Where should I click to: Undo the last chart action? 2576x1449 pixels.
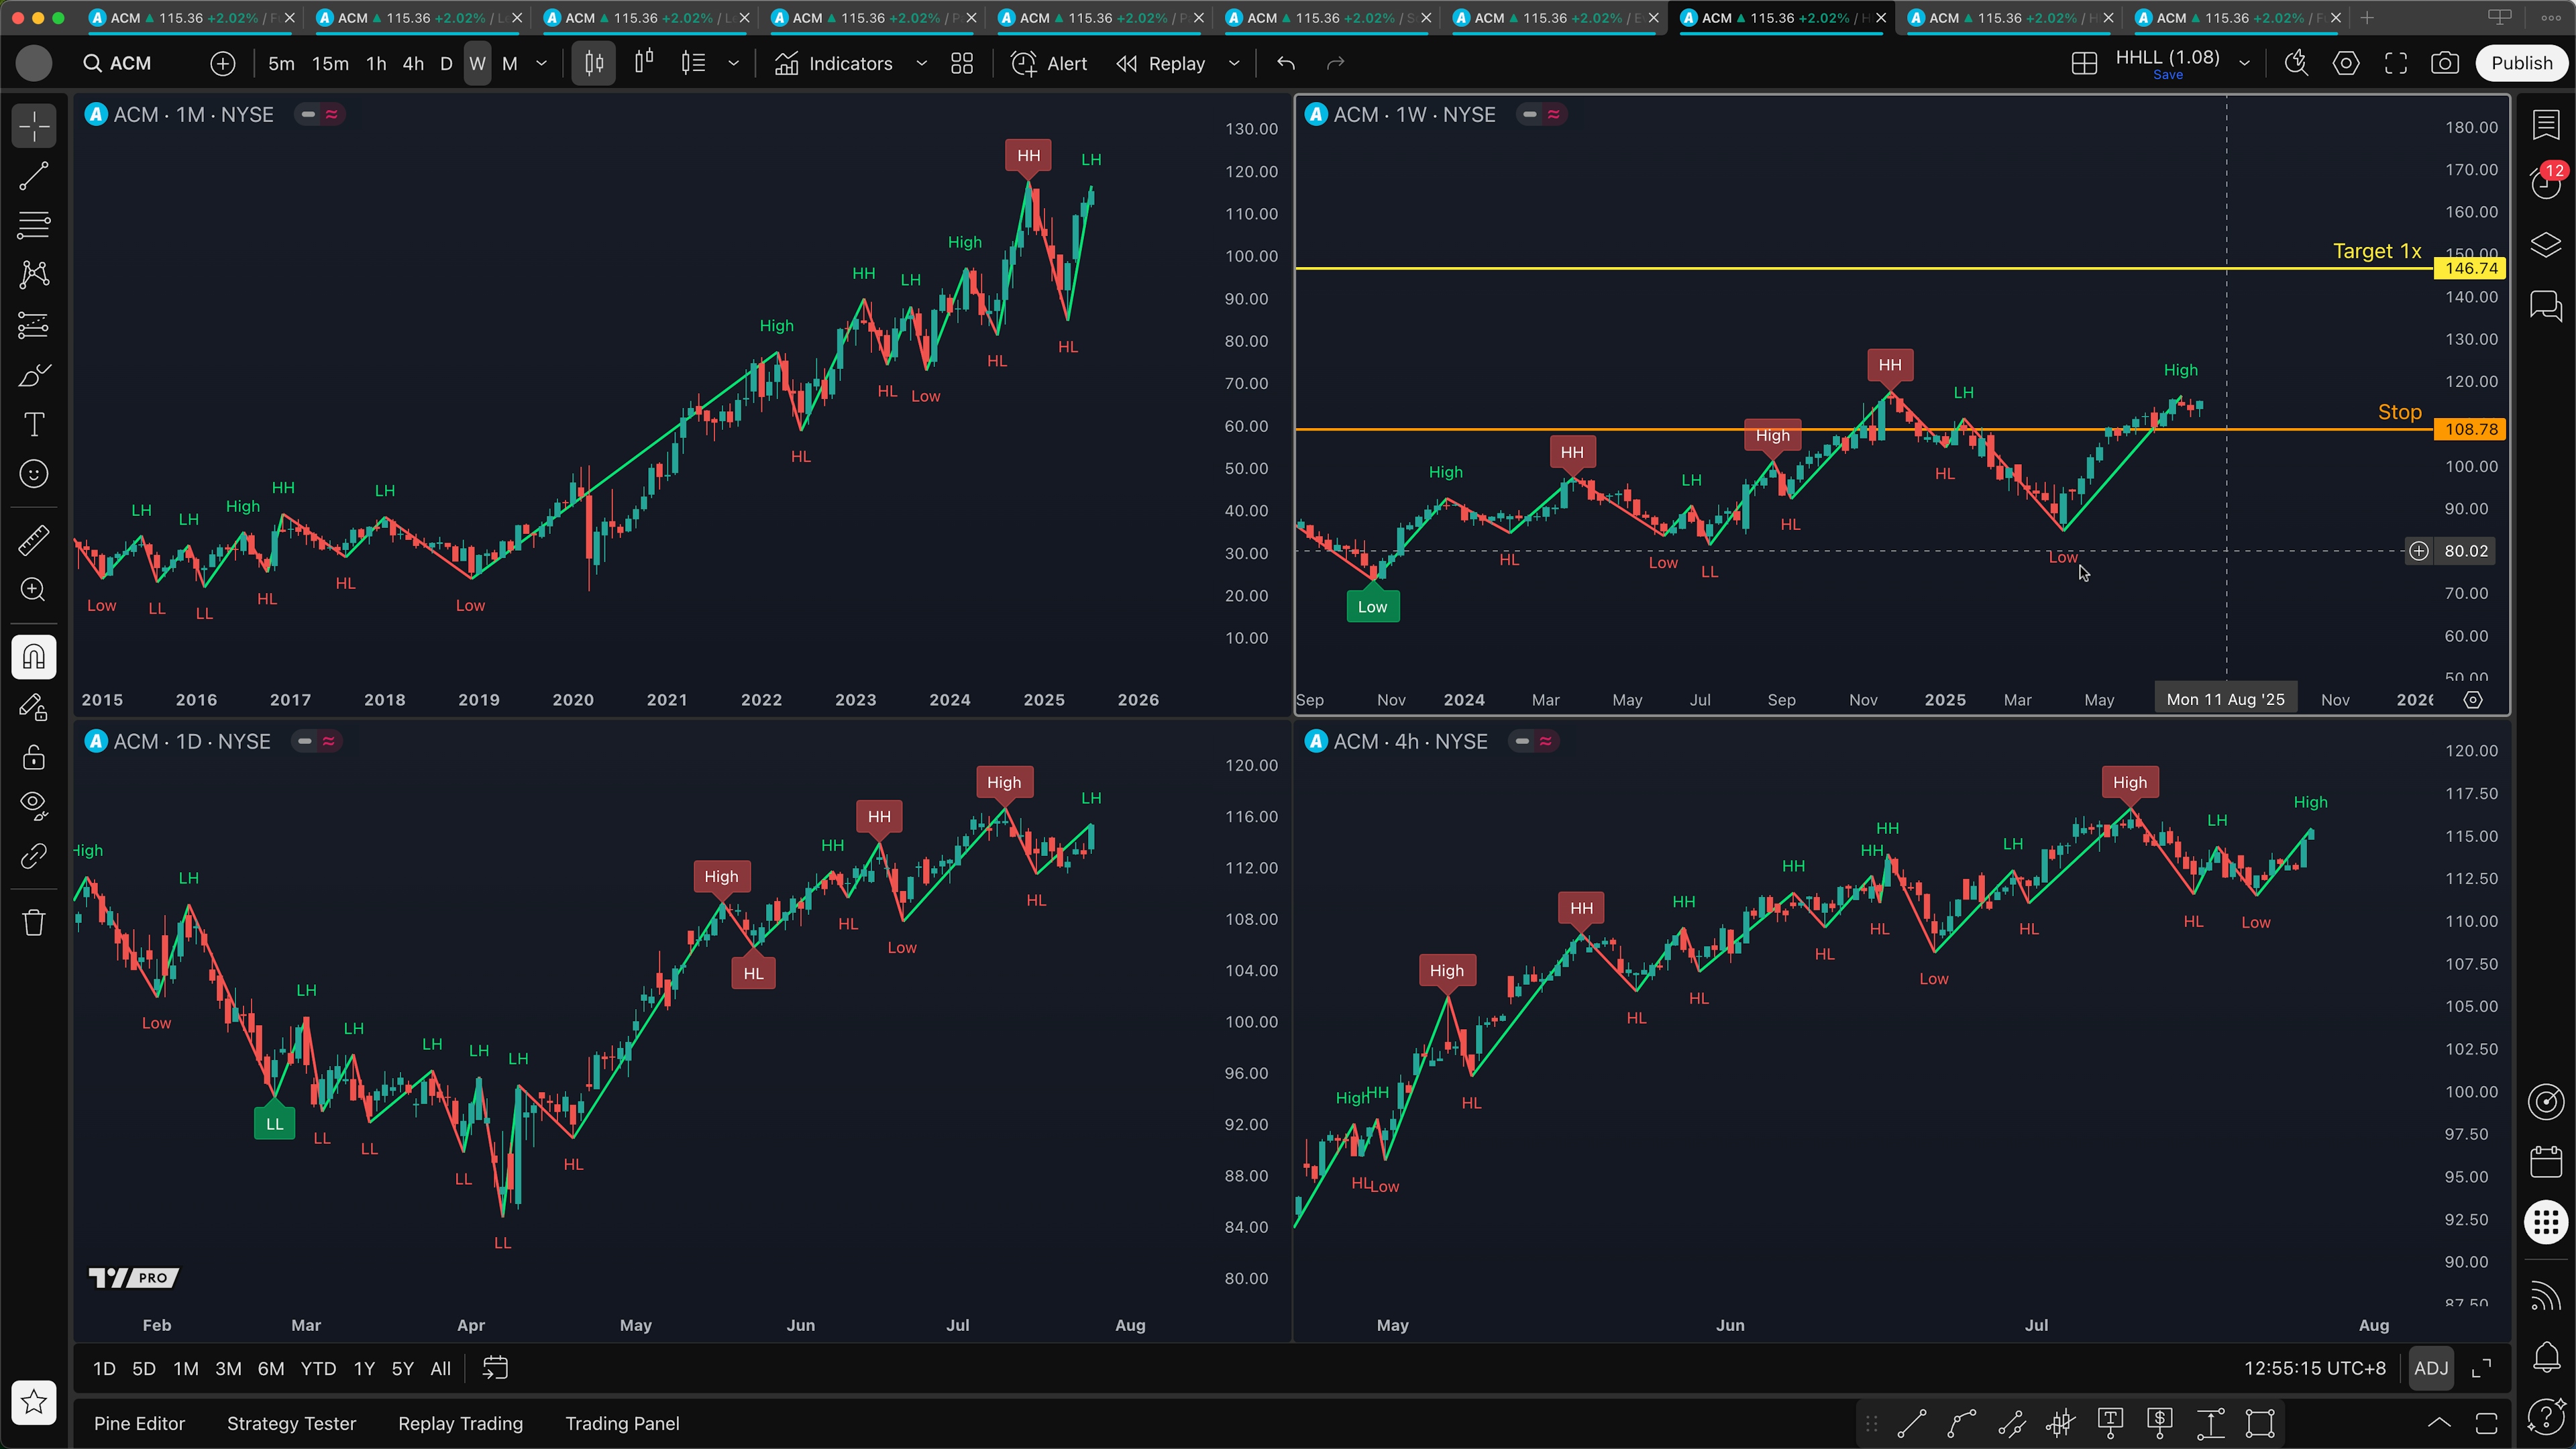[1286, 63]
